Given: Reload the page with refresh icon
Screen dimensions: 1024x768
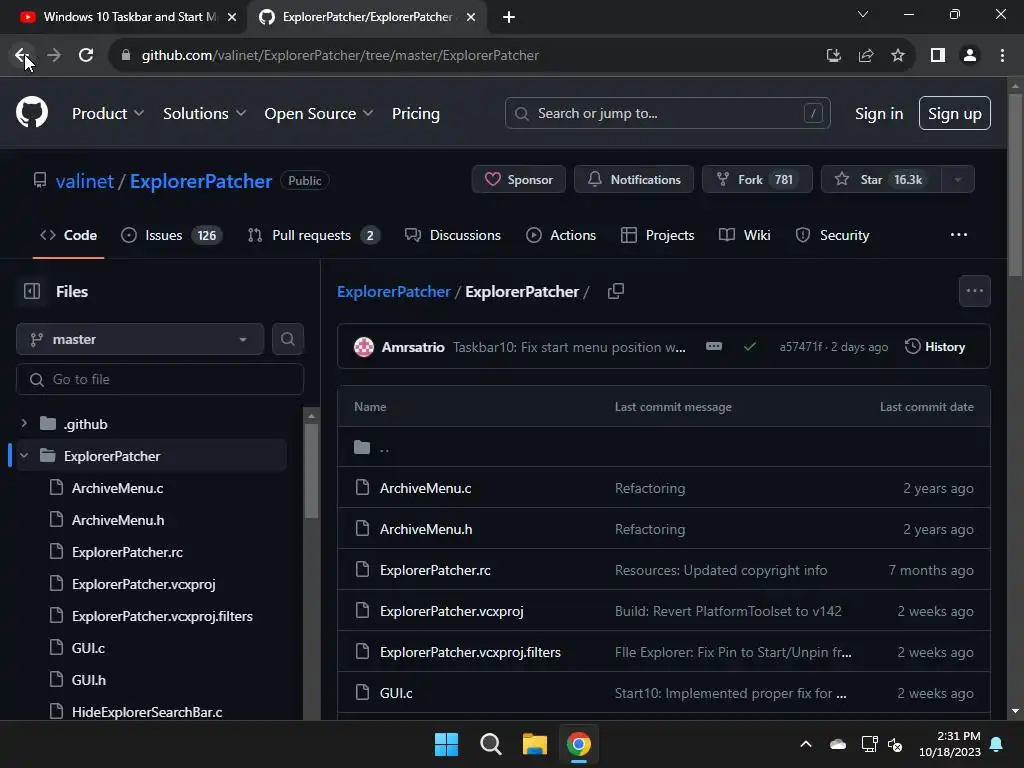Looking at the screenshot, I should point(86,55).
